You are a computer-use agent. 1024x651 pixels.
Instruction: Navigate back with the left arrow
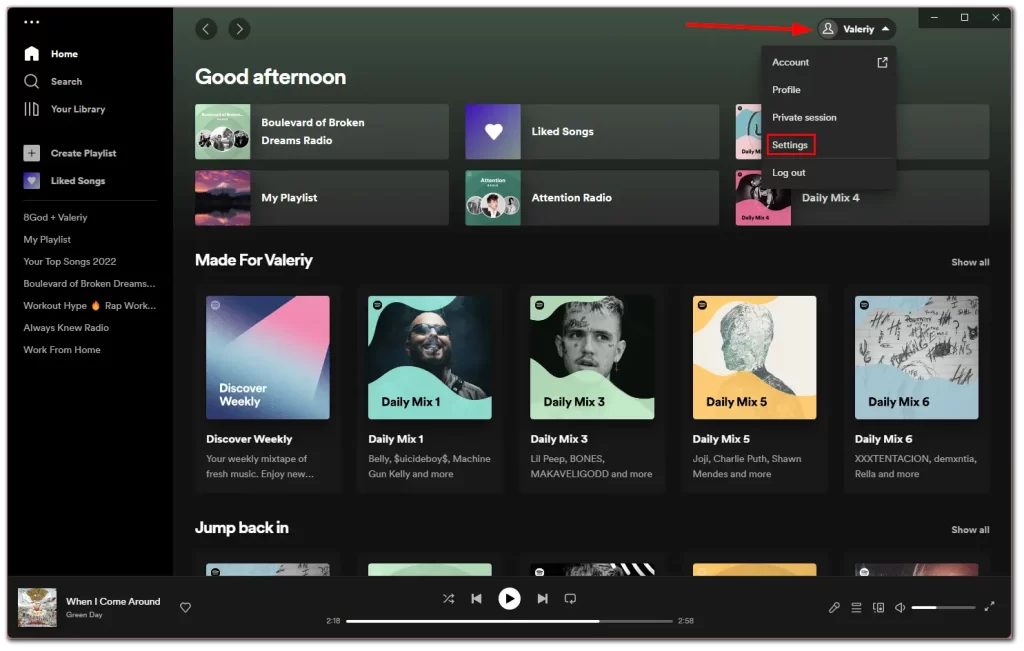point(206,29)
